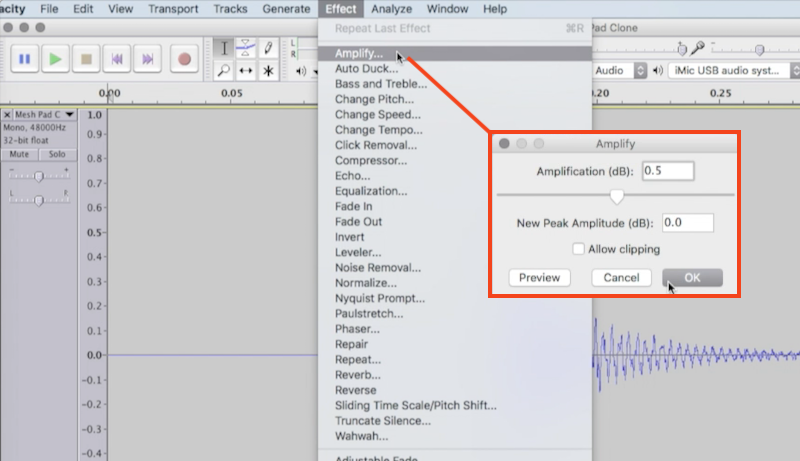The image size is (800, 461).
Task: Choose Noise Removal from Effect menu
Action: pos(378,268)
